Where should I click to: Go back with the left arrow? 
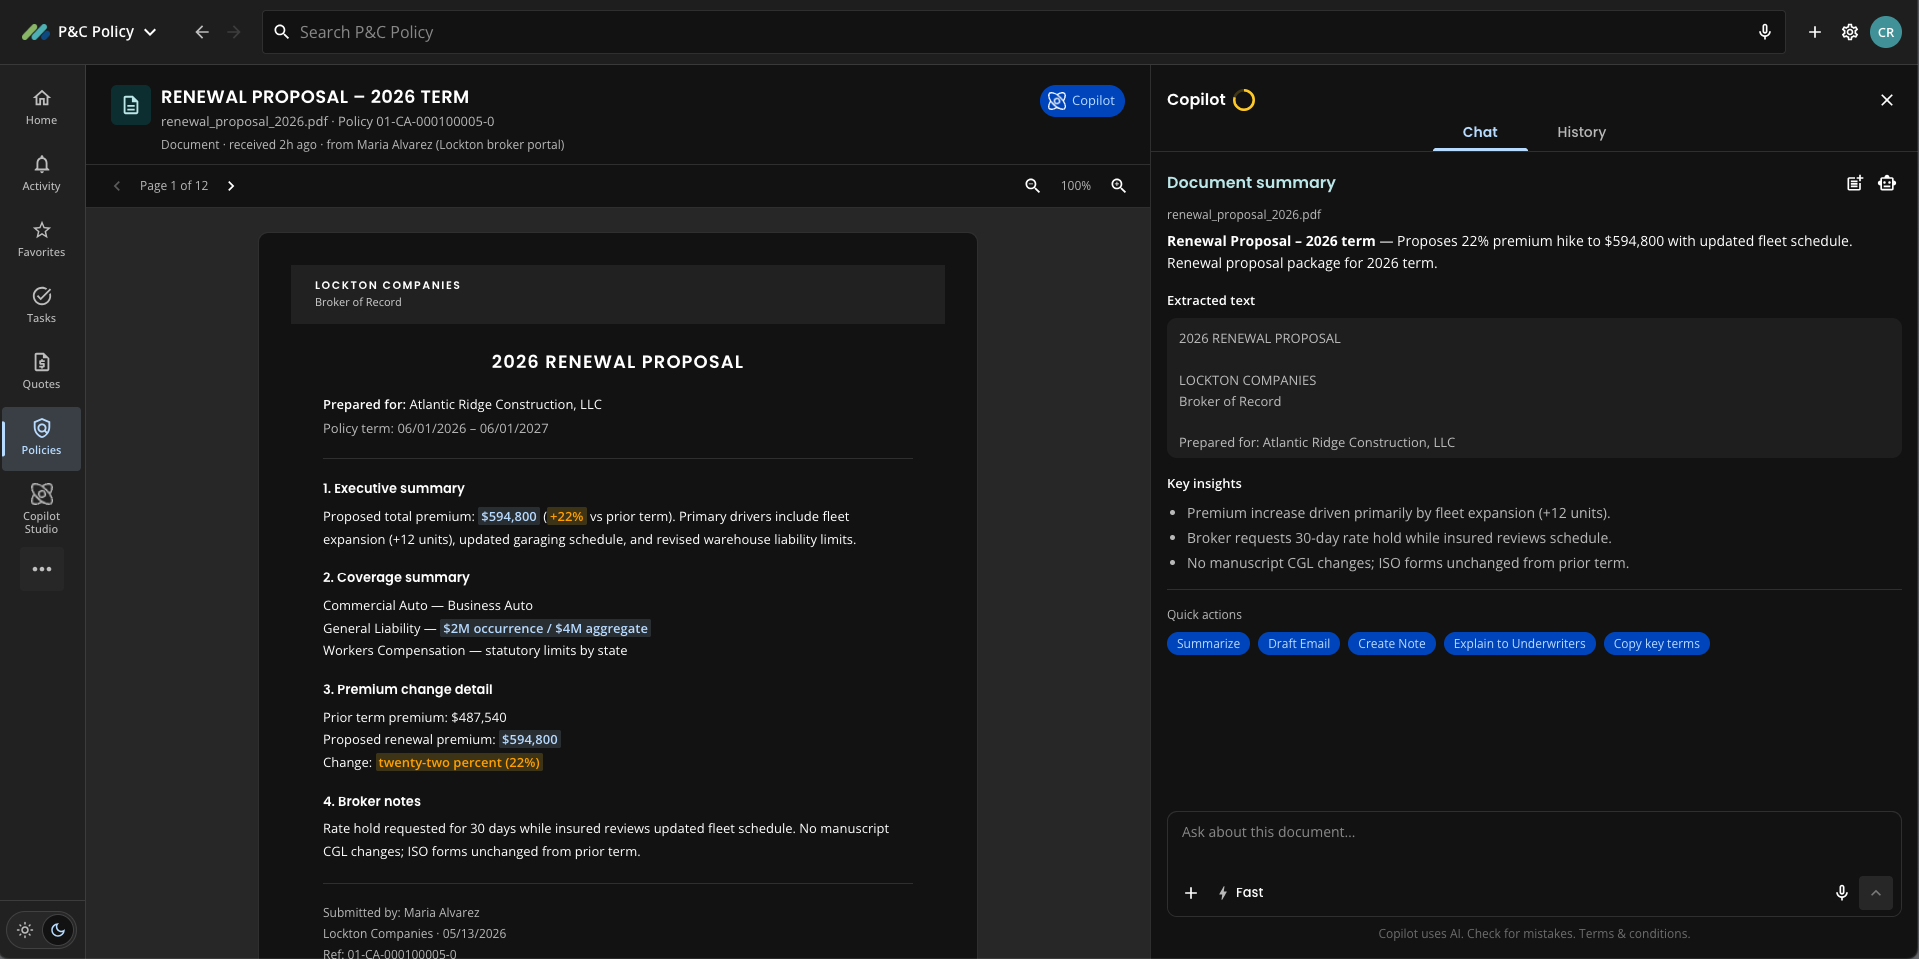pos(202,32)
